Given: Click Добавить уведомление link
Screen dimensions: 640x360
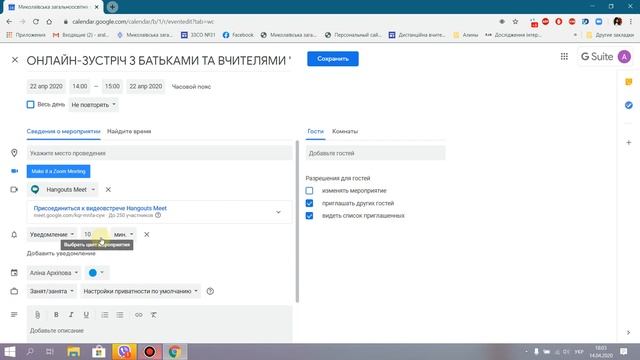Looking at the screenshot, I should [x=61, y=253].
